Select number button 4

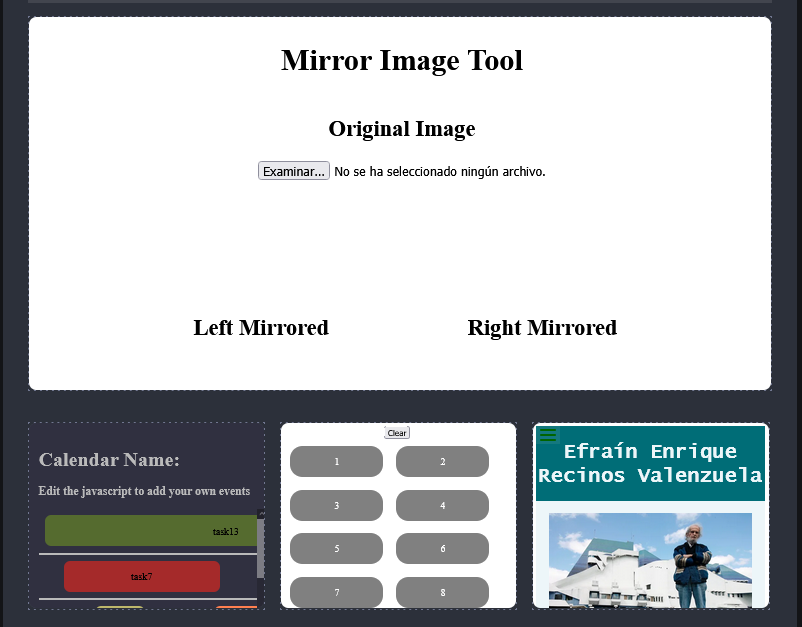[x=442, y=505]
